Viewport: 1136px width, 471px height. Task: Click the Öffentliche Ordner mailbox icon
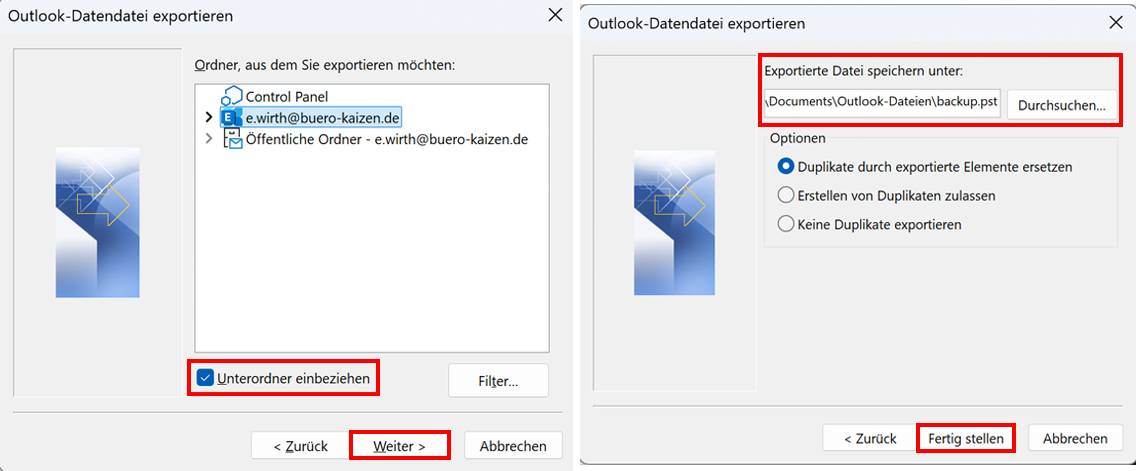pyautogui.click(x=232, y=139)
